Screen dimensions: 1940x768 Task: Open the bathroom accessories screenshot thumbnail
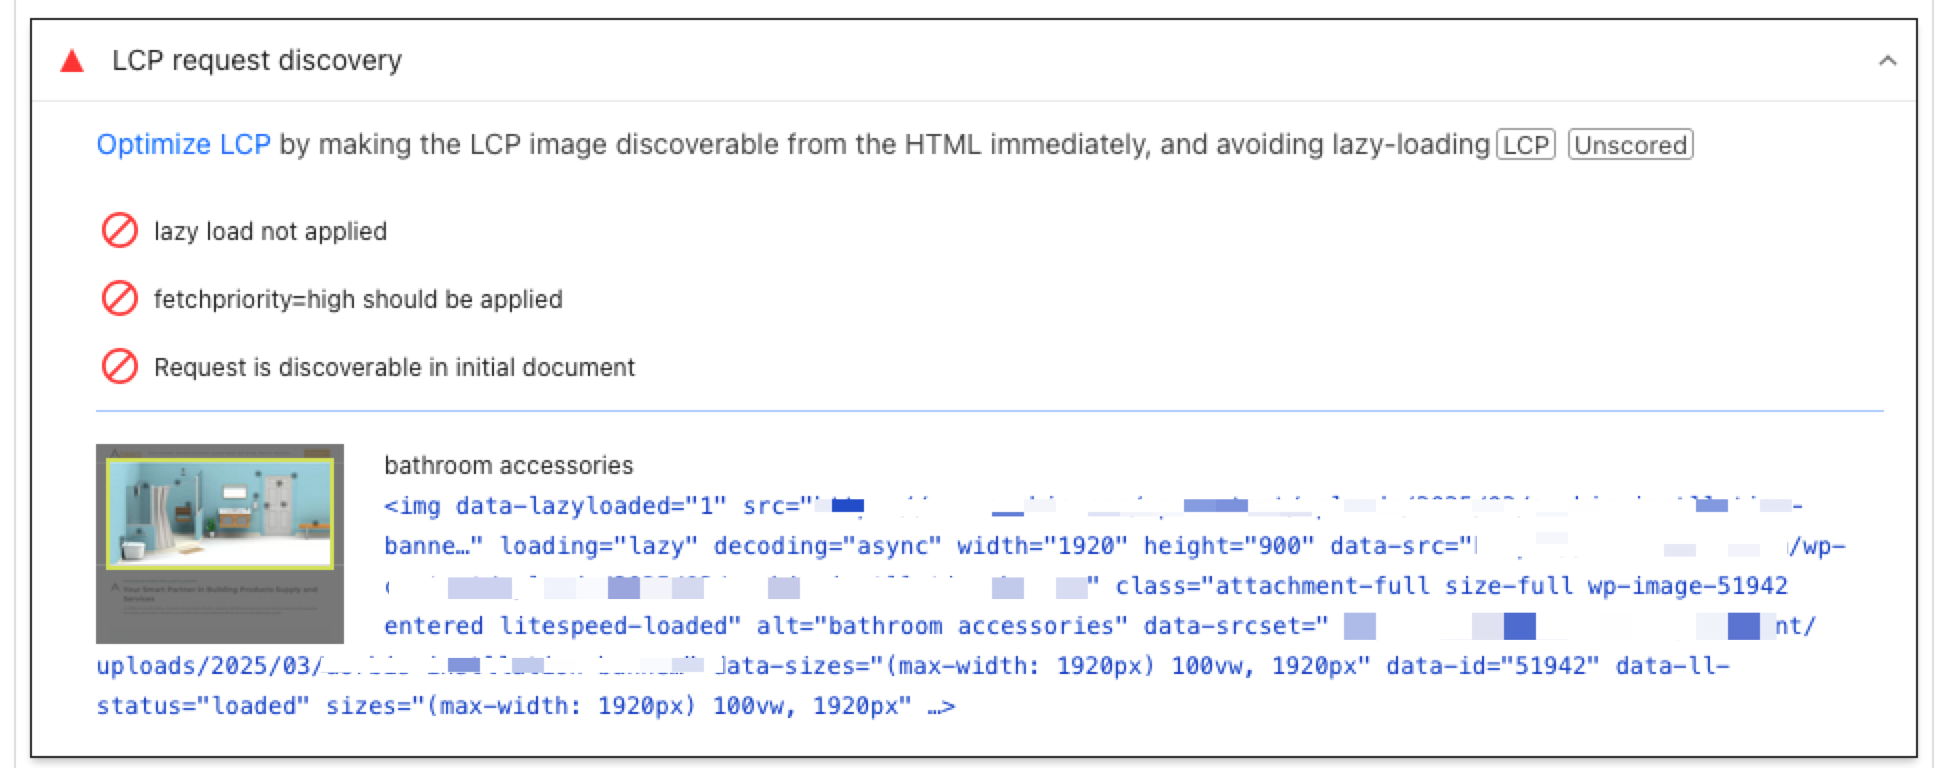click(220, 543)
